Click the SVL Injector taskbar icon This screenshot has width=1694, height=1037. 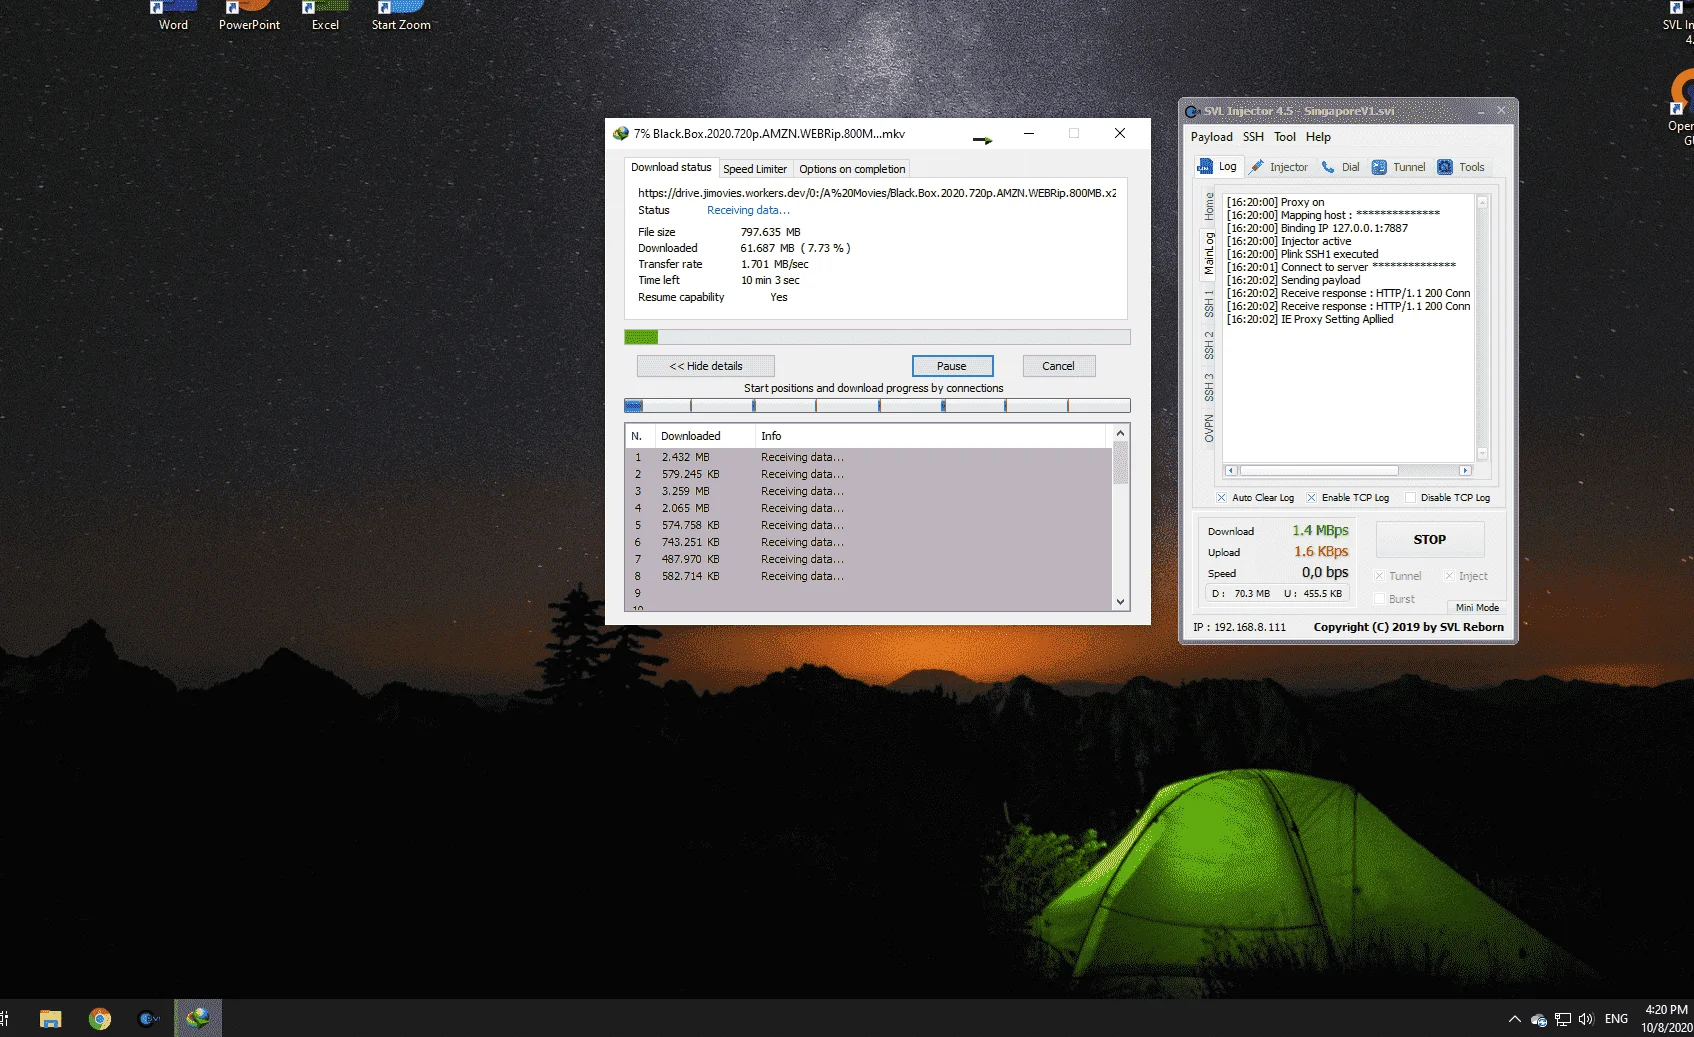pos(149,1019)
